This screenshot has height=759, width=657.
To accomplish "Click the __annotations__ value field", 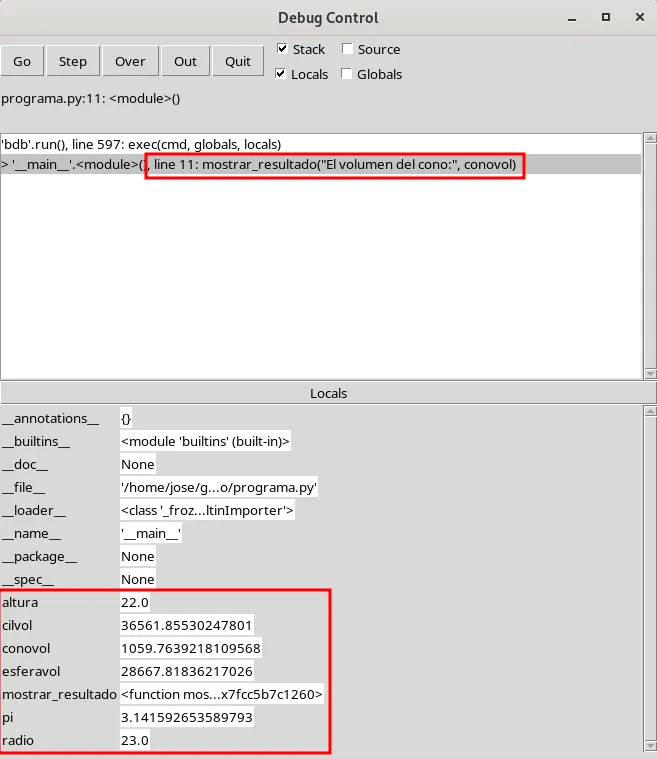I will pos(126,419).
